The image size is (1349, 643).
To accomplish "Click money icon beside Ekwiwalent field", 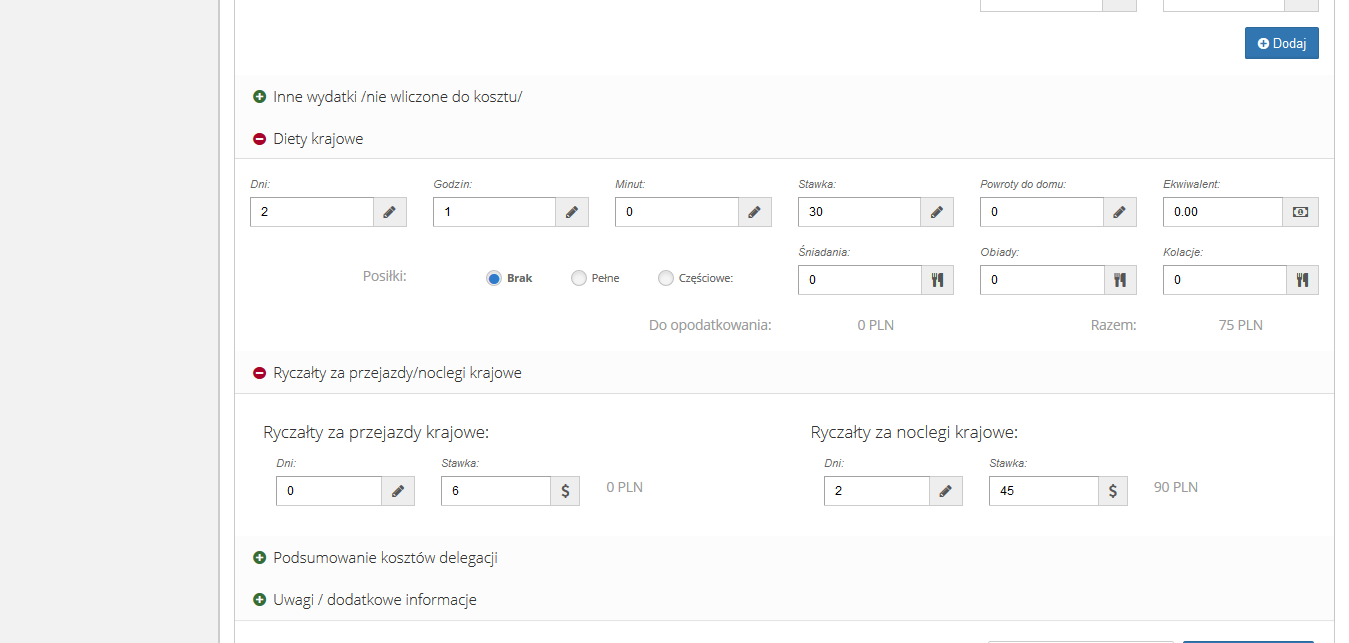I will coord(1301,212).
